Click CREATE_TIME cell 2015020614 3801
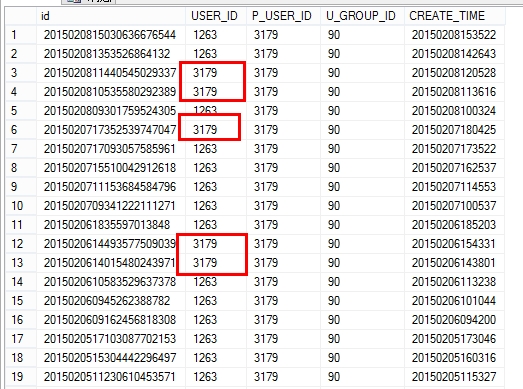The width and height of the screenshot is (523, 389). coord(454,263)
